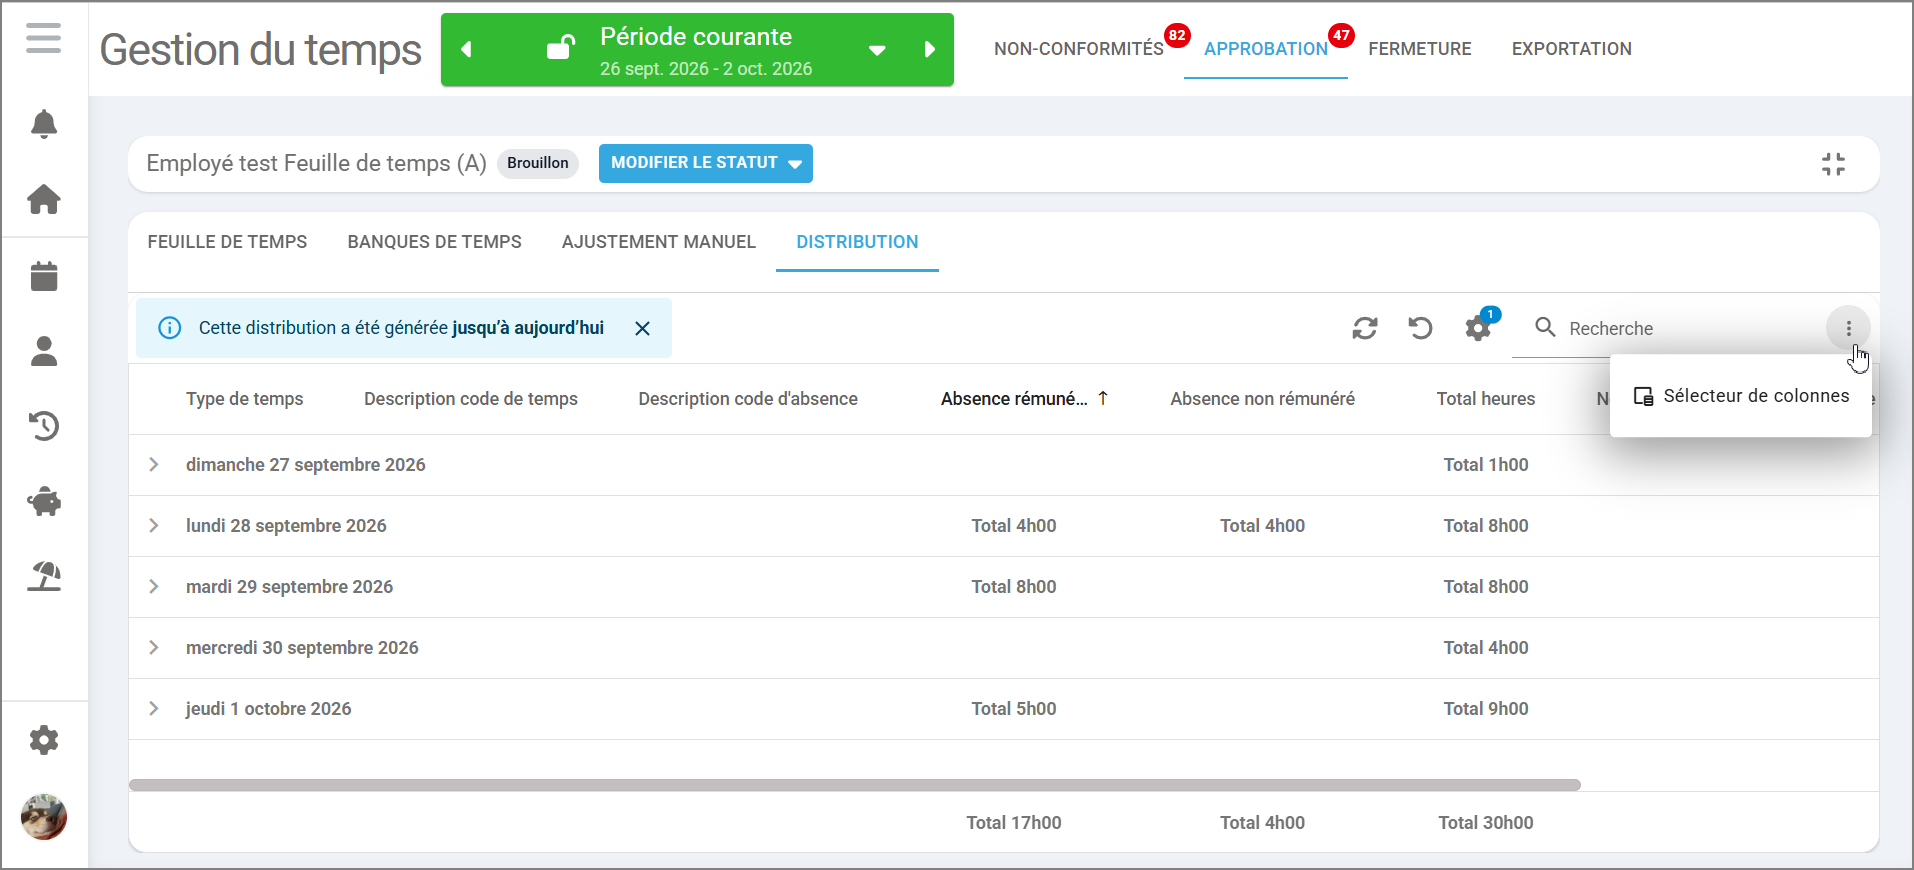Select the Distribution tab
Image resolution: width=1914 pixels, height=870 pixels.
coord(857,242)
